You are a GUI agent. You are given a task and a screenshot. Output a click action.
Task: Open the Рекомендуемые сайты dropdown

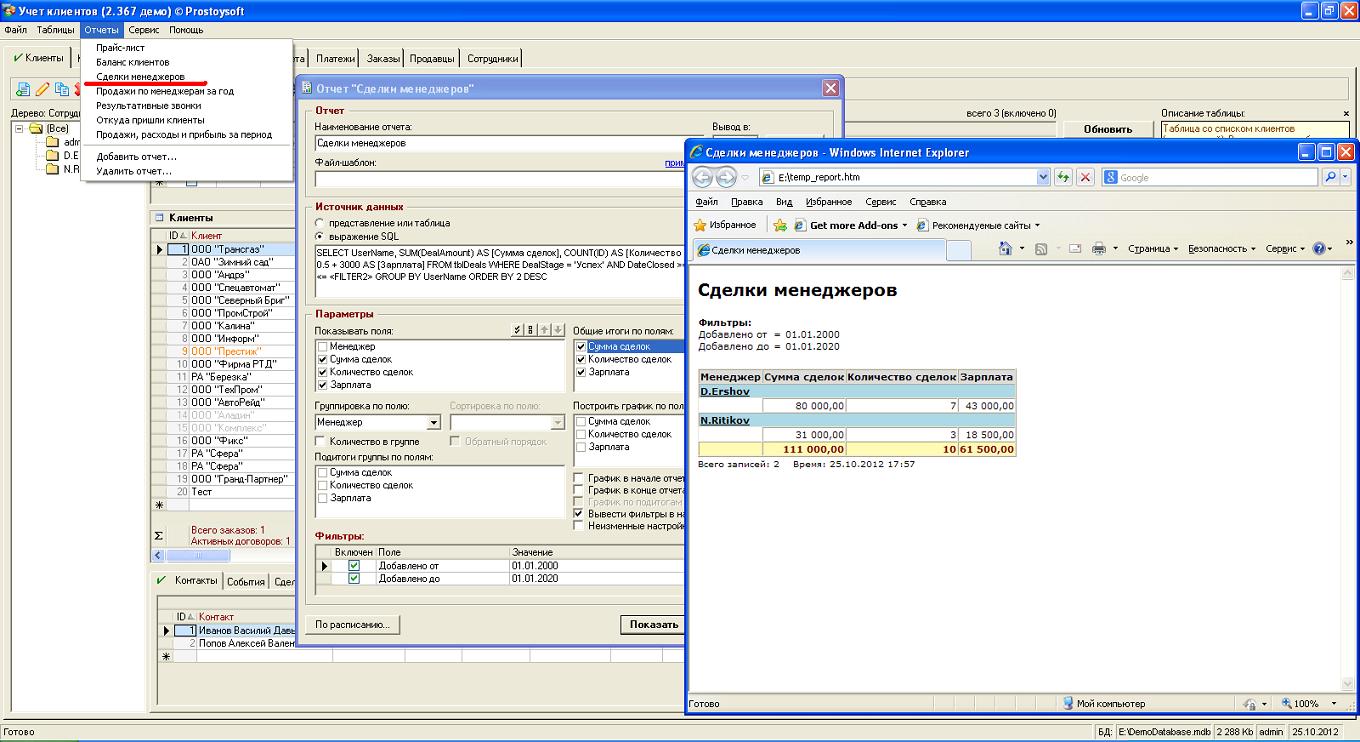coord(1037,225)
